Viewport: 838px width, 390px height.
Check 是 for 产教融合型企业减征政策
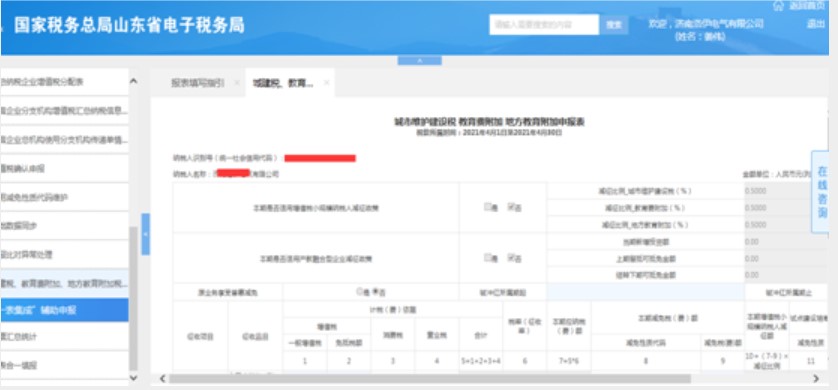click(487, 258)
